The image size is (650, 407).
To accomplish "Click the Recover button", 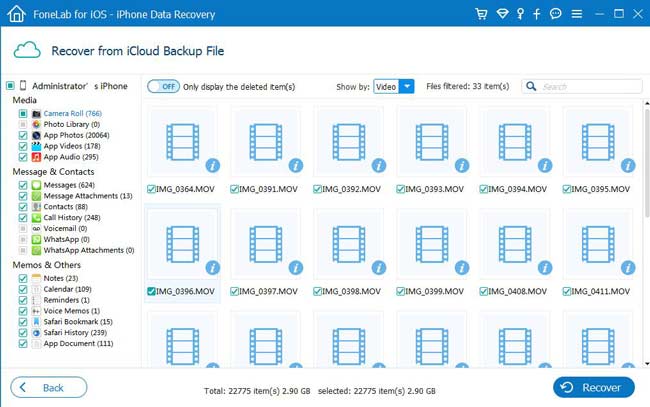I will coord(594,388).
